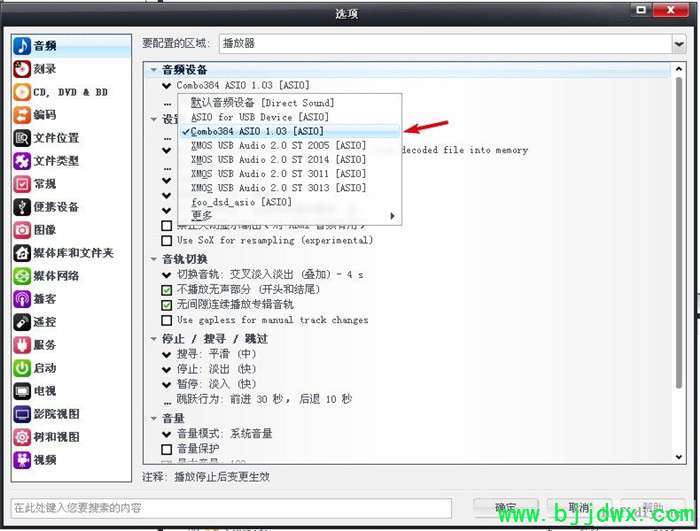Open the 播客 podcast icon

22,299
